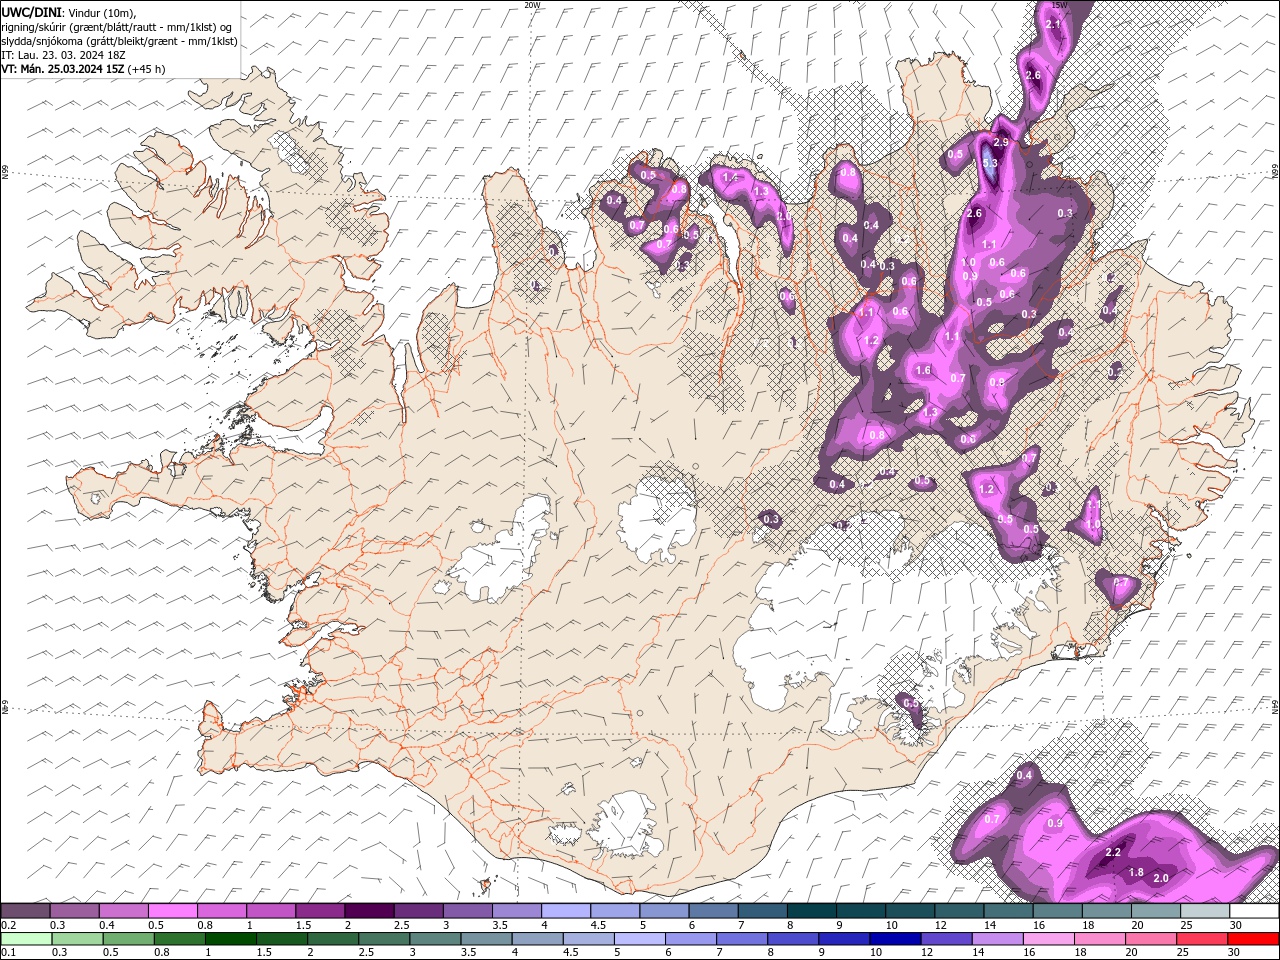
Task: Click the 'UWC/DINI: Vindur (10m)' title text
Action: coord(68,11)
